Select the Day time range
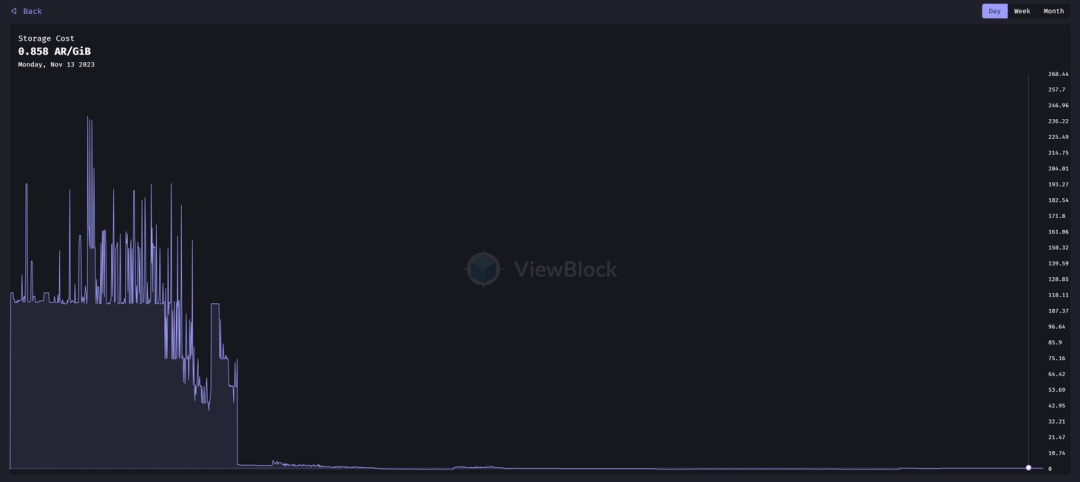The image size is (1080, 482). (994, 11)
